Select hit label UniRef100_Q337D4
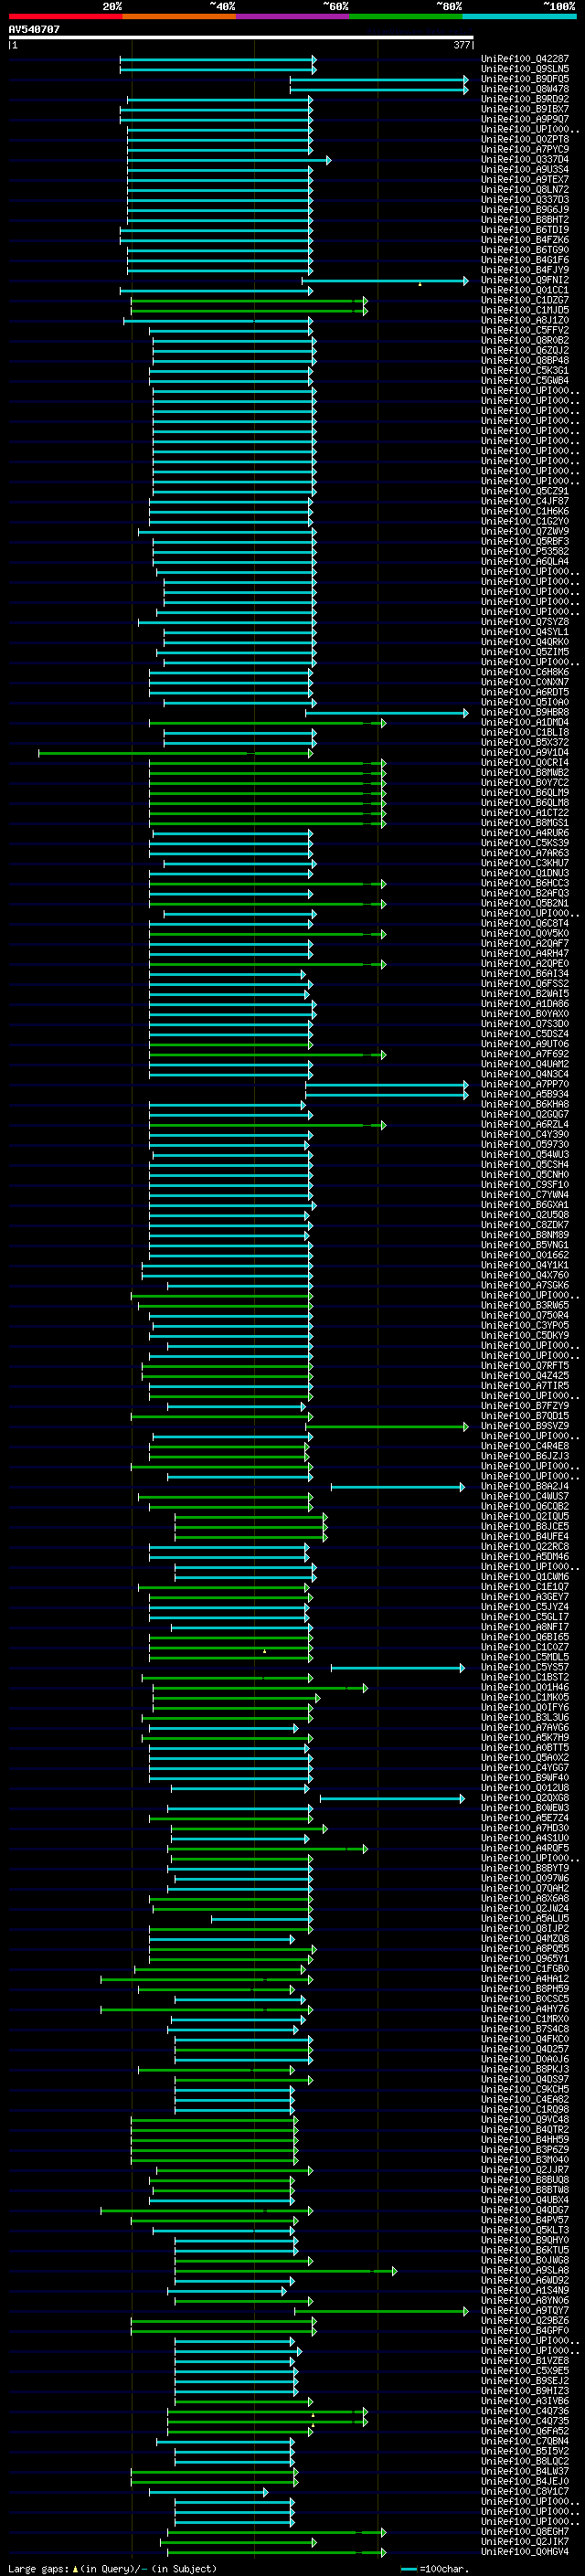 (525, 159)
